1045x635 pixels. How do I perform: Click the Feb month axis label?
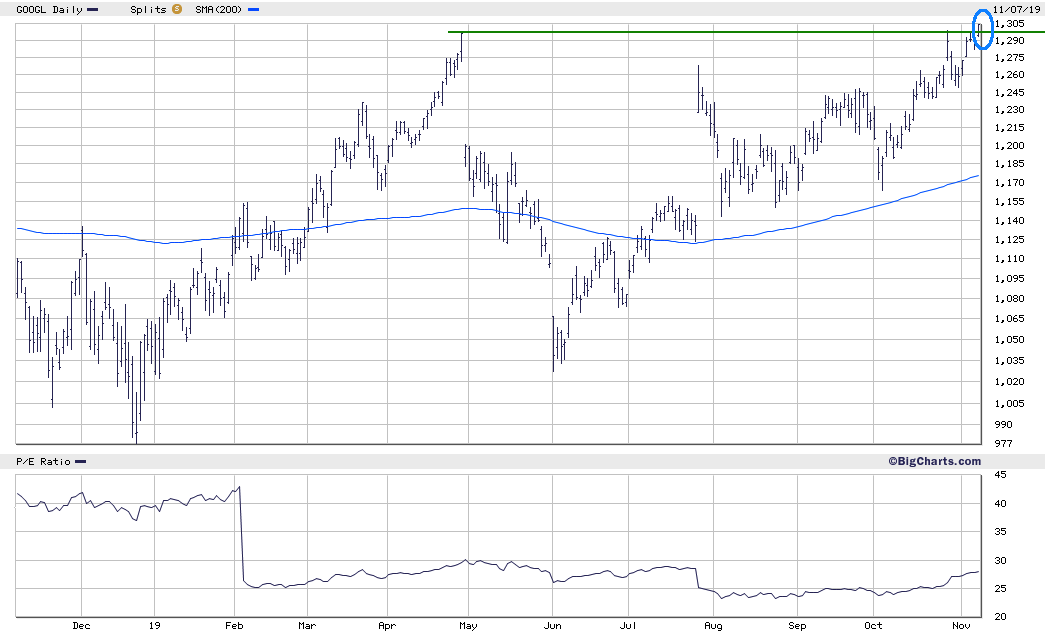(234, 626)
